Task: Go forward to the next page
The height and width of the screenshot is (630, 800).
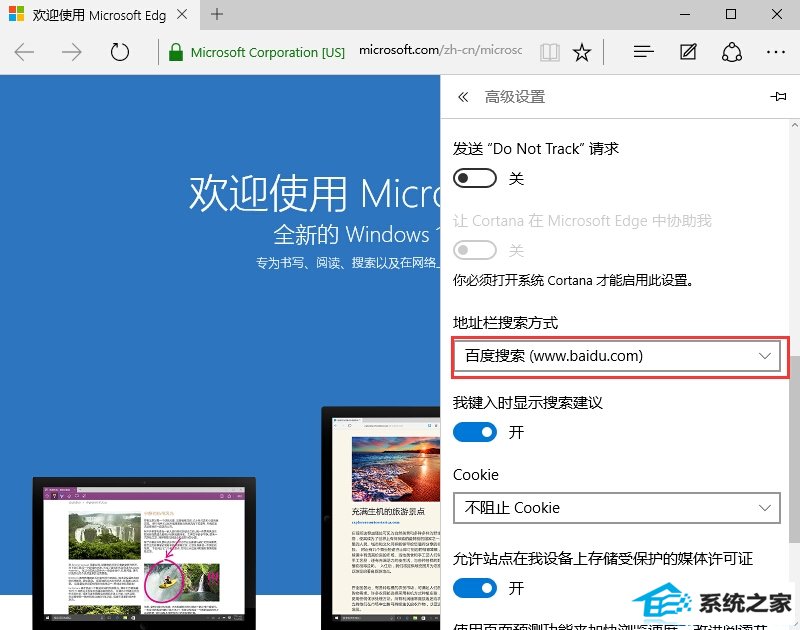Action: click(71, 52)
